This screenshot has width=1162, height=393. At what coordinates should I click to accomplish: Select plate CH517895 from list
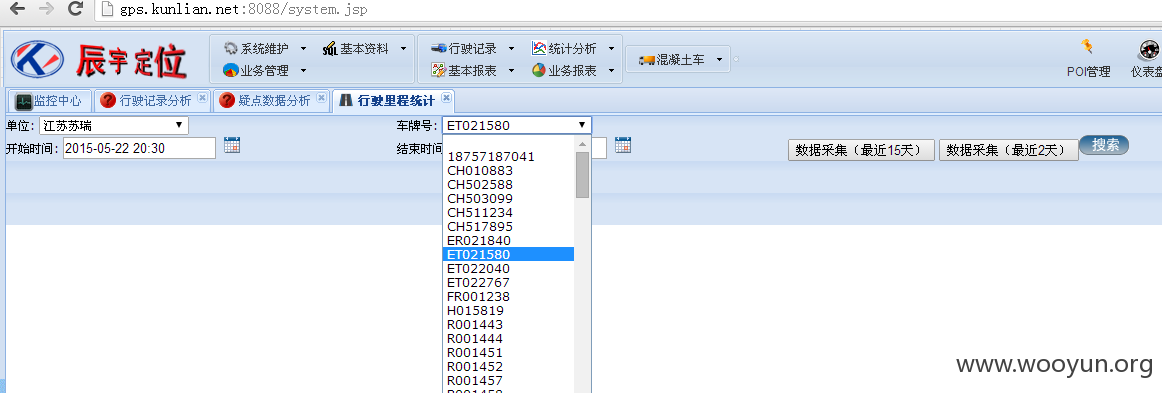(508, 227)
